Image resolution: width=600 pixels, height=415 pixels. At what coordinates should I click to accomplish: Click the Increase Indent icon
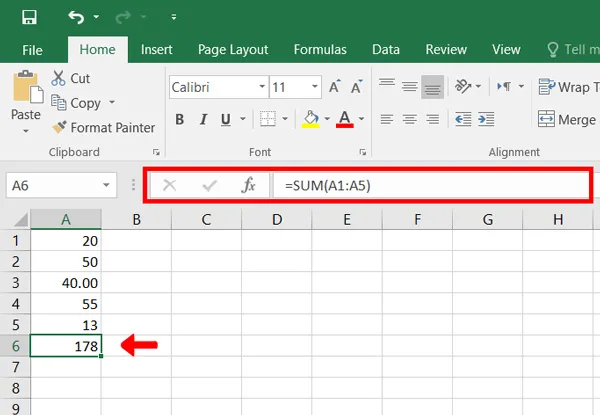tap(486, 119)
